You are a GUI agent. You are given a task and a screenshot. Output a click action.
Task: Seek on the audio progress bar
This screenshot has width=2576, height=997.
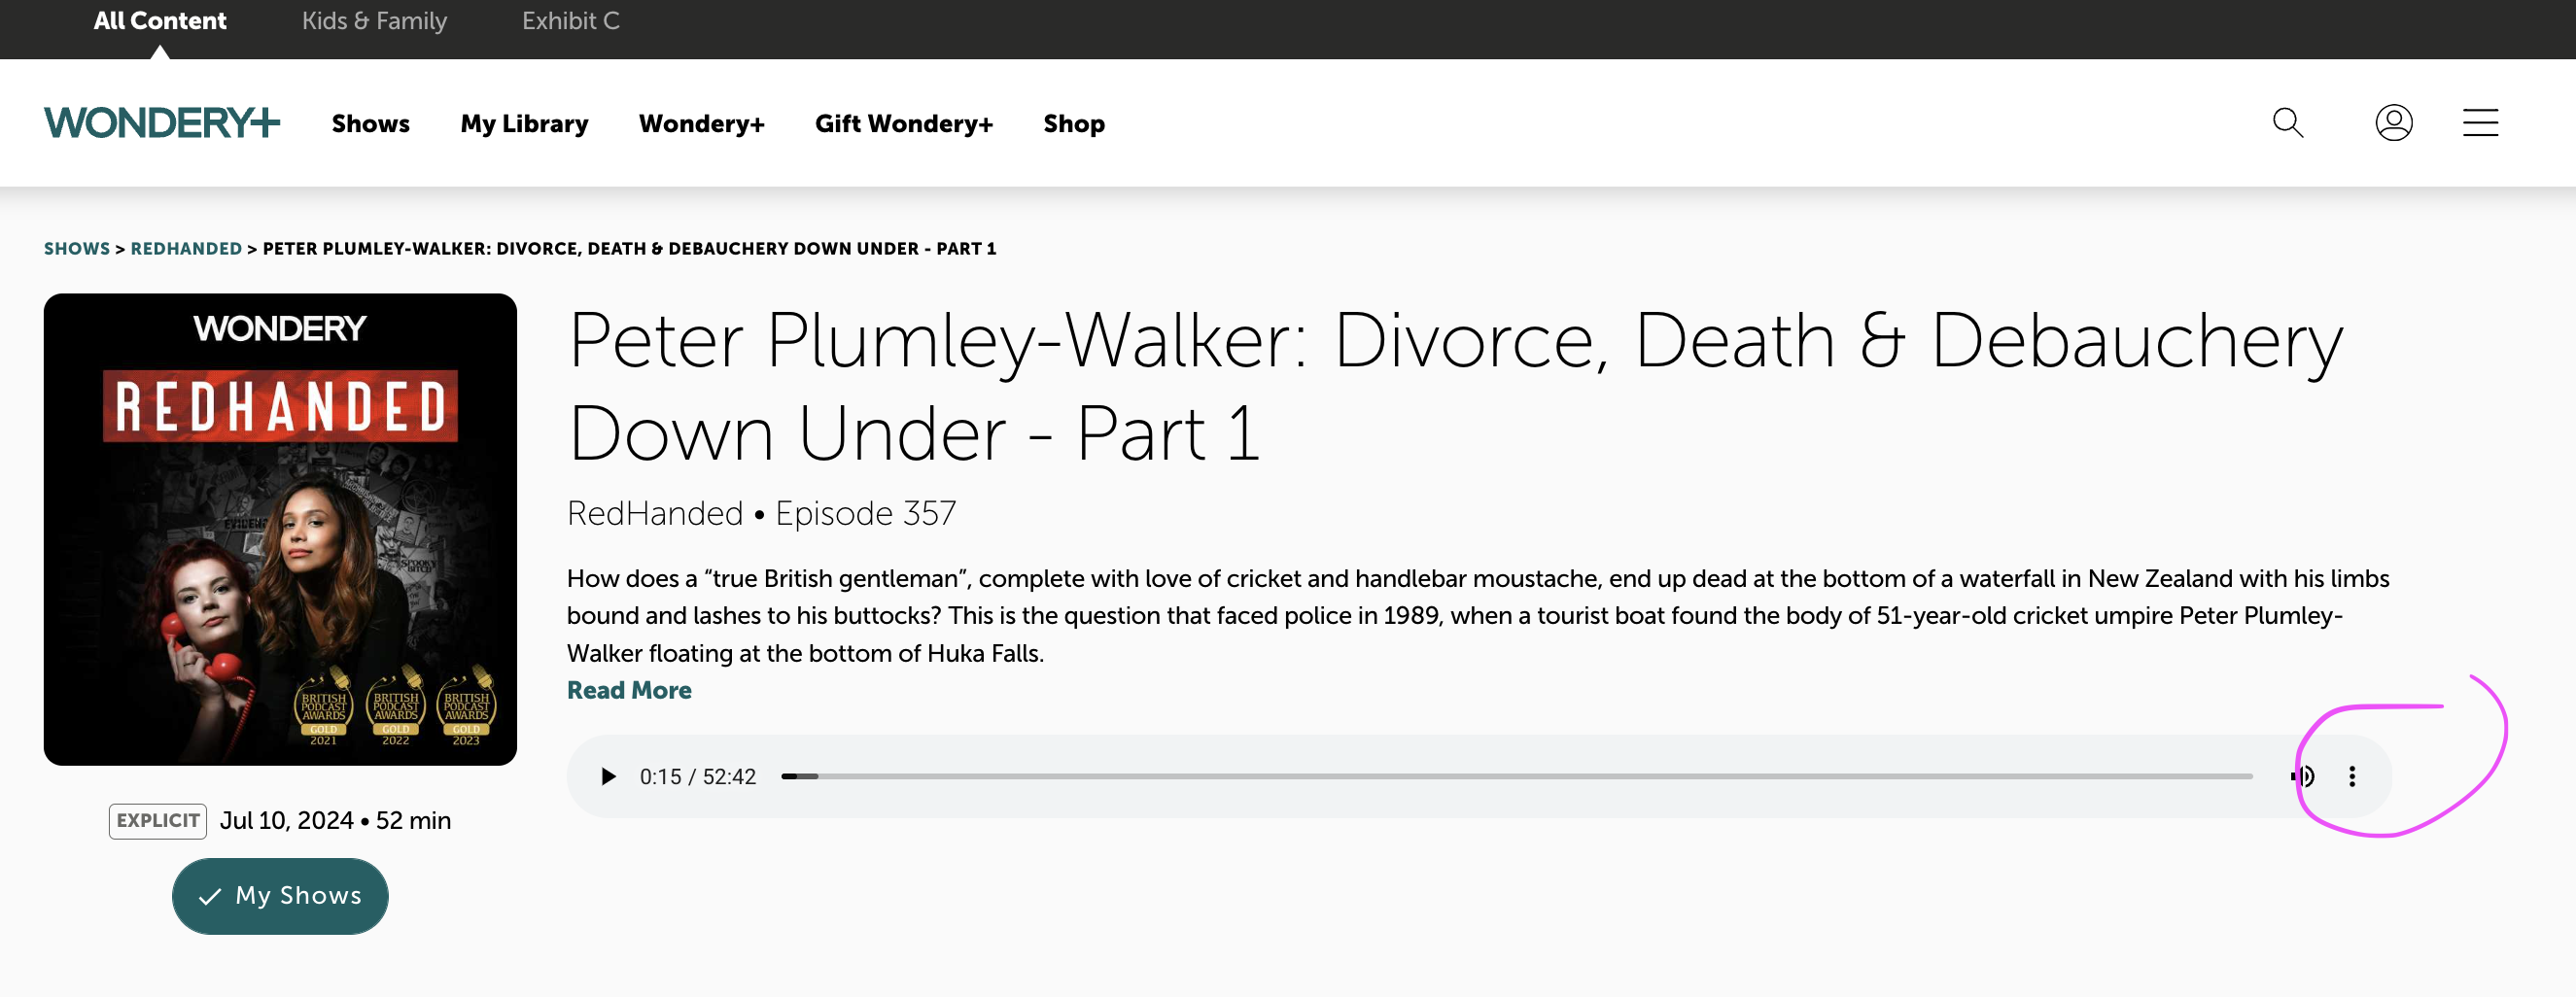pyautogui.click(x=1516, y=777)
